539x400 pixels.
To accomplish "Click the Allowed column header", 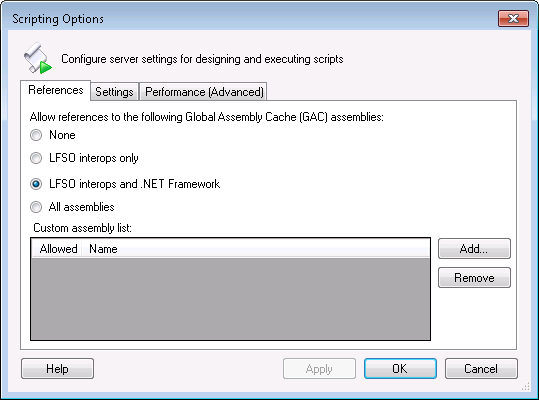I will click(x=57, y=249).
